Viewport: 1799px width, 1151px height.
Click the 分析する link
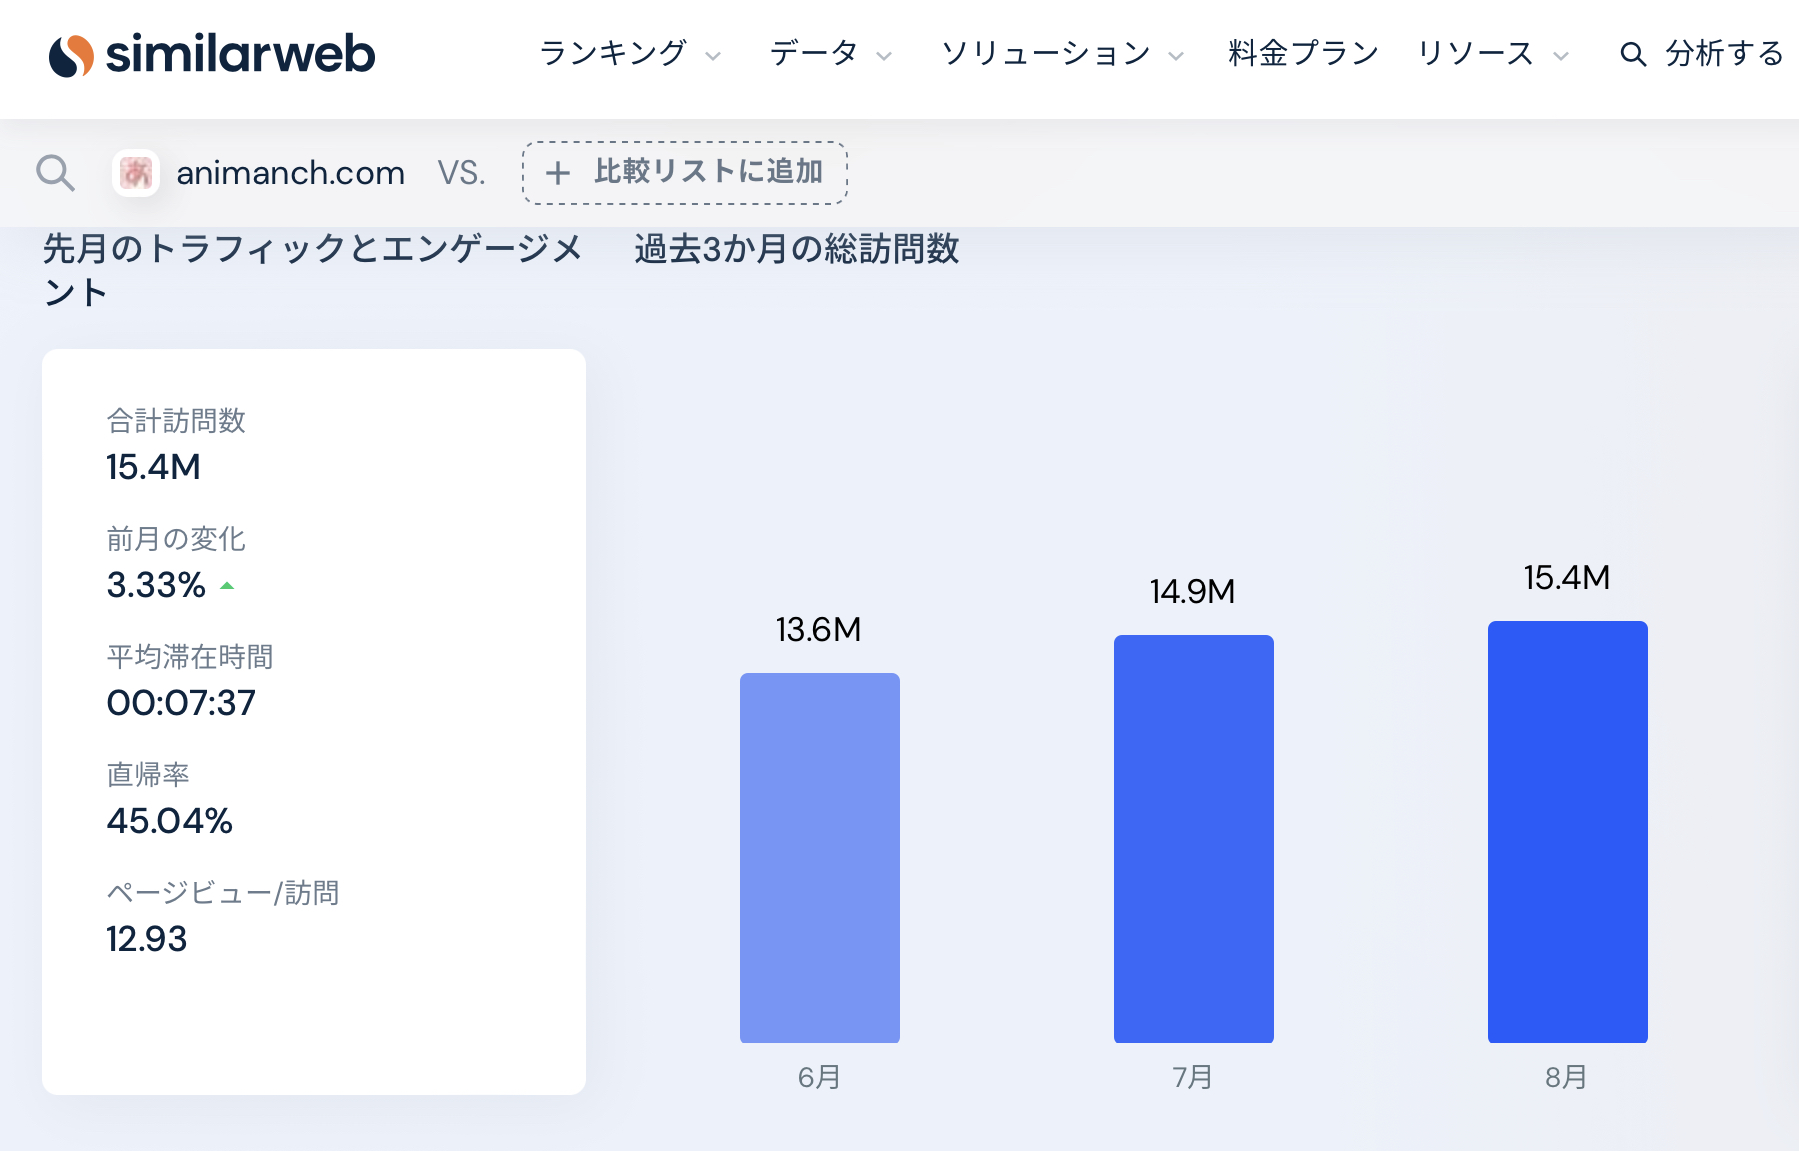[x=1724, y=53]
